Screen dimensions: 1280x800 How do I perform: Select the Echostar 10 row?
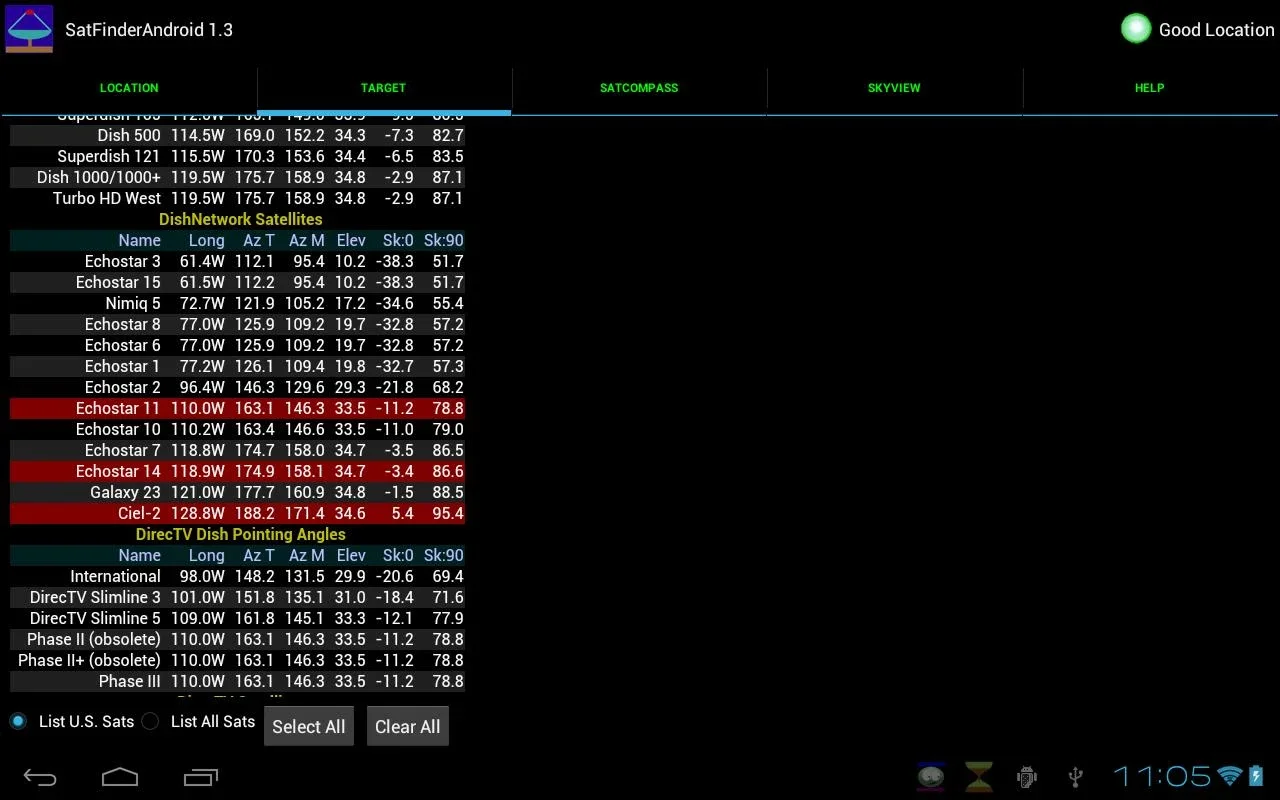237,429
